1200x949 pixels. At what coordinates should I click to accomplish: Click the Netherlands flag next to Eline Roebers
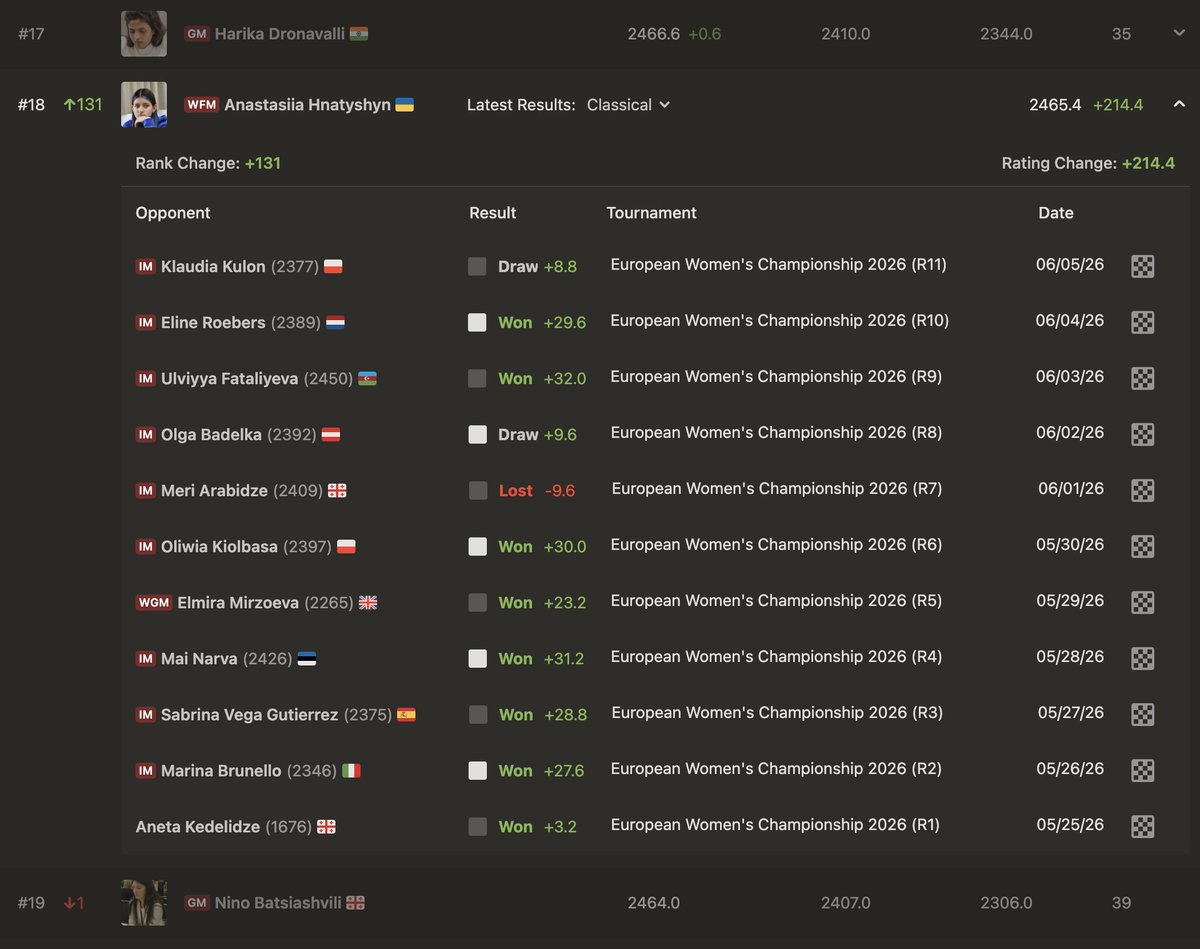click(x=335, y=323)
